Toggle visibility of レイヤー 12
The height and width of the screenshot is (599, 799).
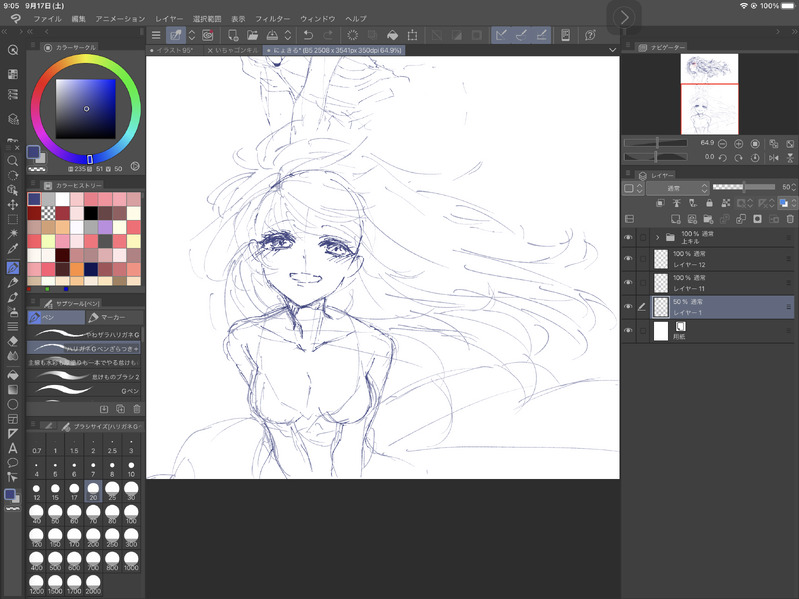(628, 259)
